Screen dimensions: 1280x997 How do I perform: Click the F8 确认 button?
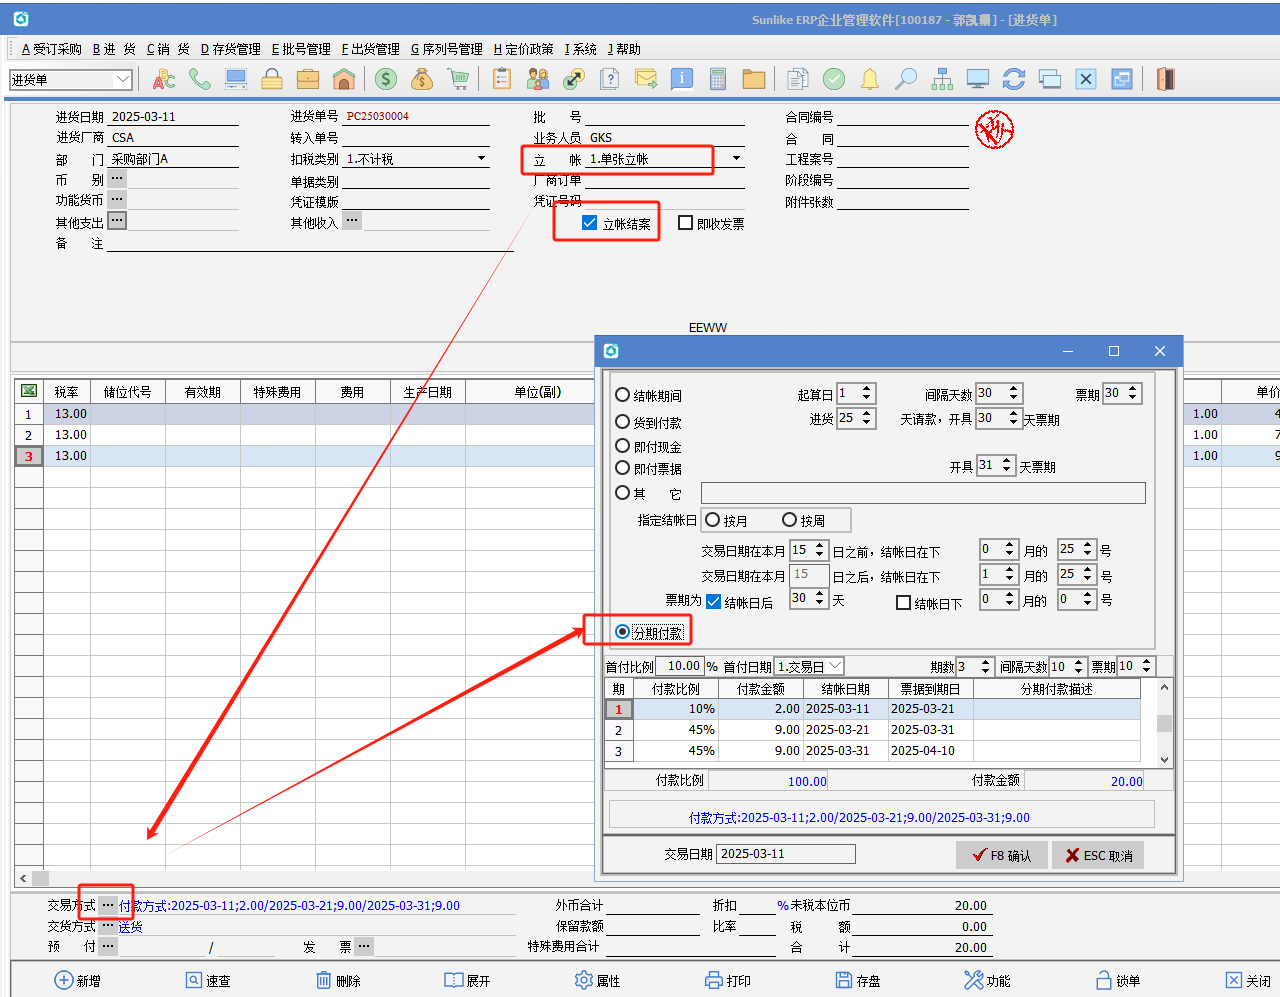[x=1001, y=855]
